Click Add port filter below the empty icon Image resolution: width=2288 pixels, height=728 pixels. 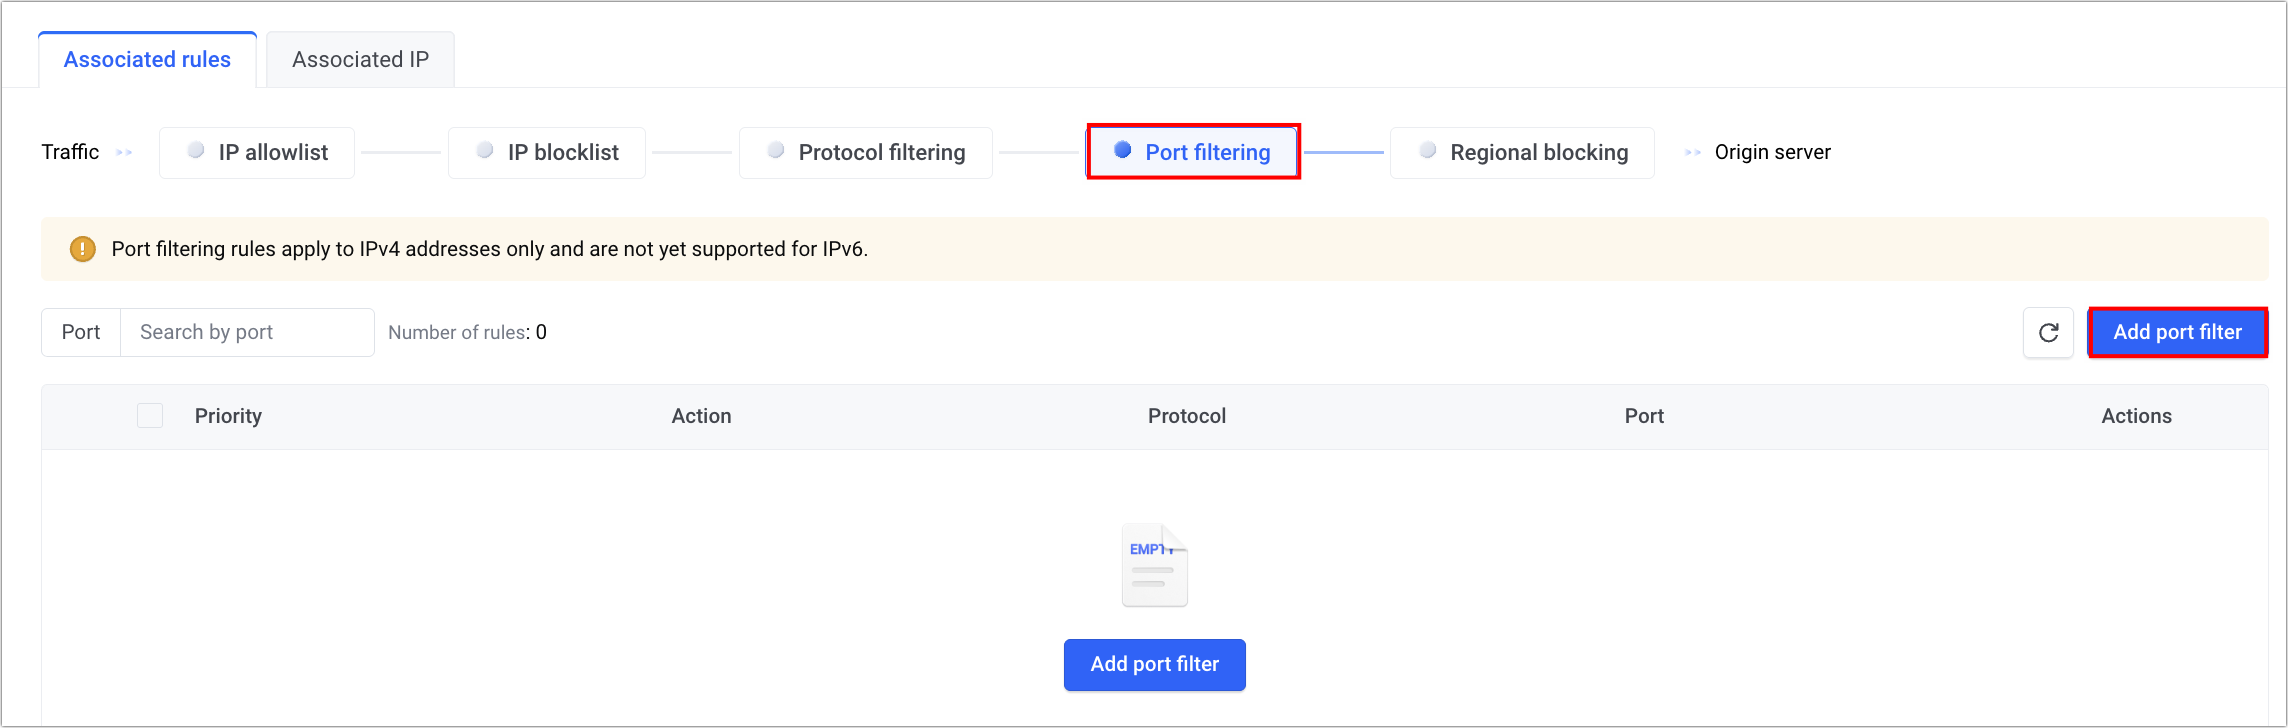(x=1154, y=665)
